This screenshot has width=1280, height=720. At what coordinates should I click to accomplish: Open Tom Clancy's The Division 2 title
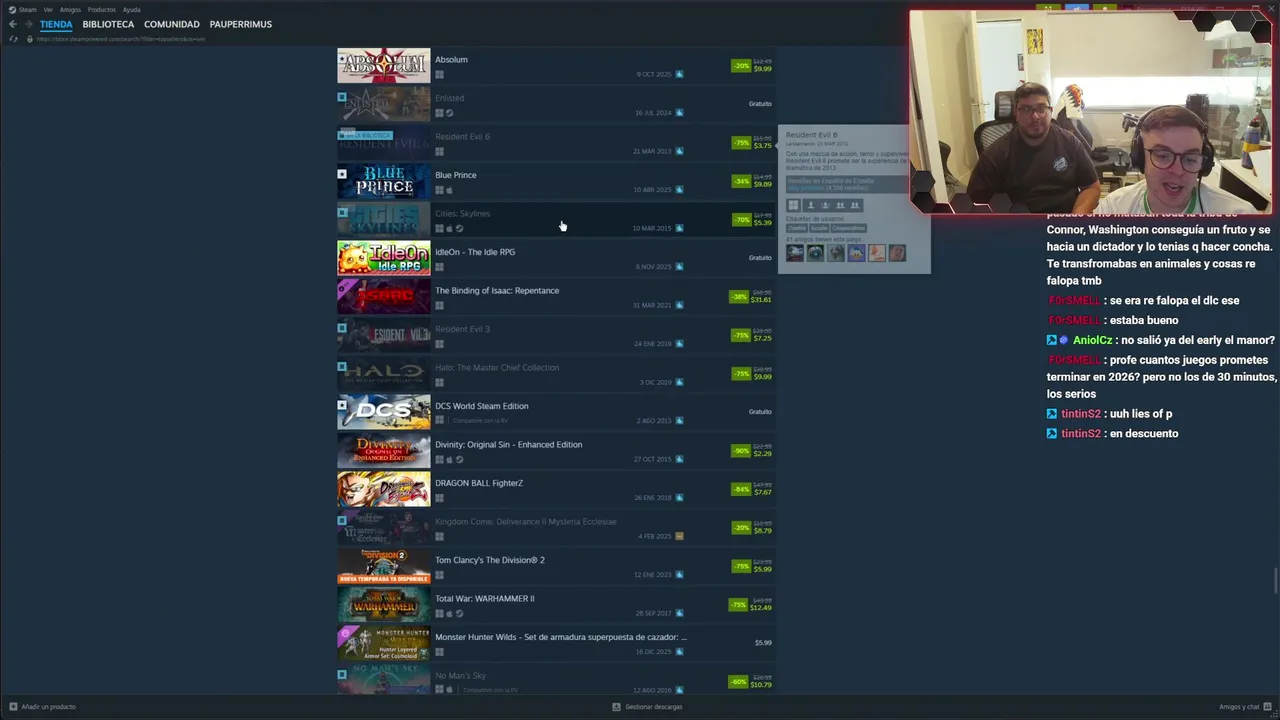click(490, 560)
